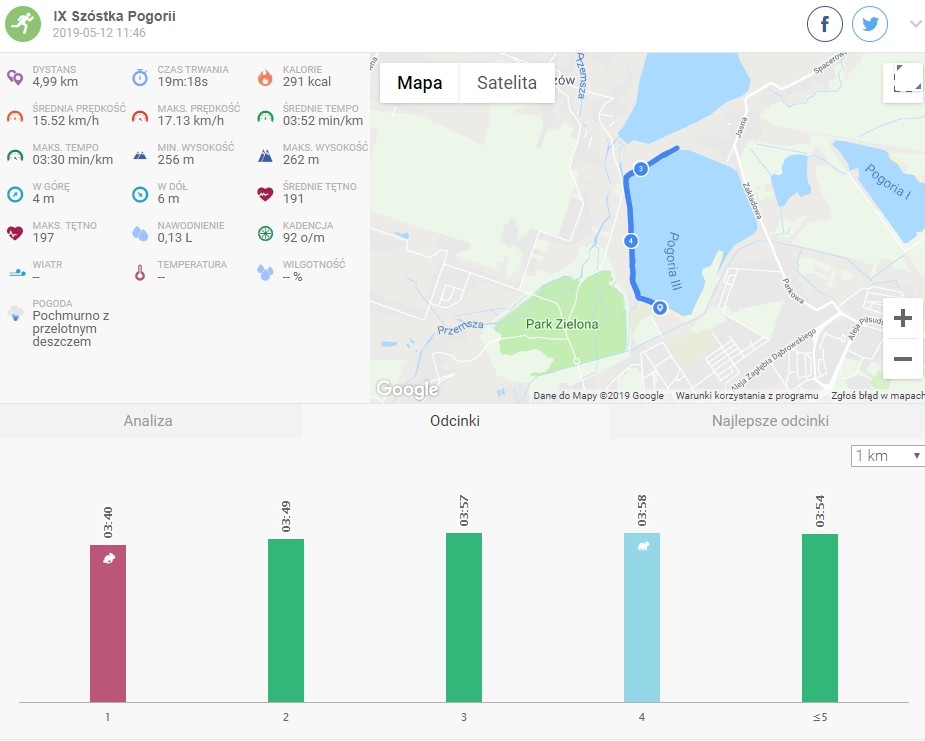Expand the workout options chevron
Viewport: 925px width, 741px height.
click(915, 24)
